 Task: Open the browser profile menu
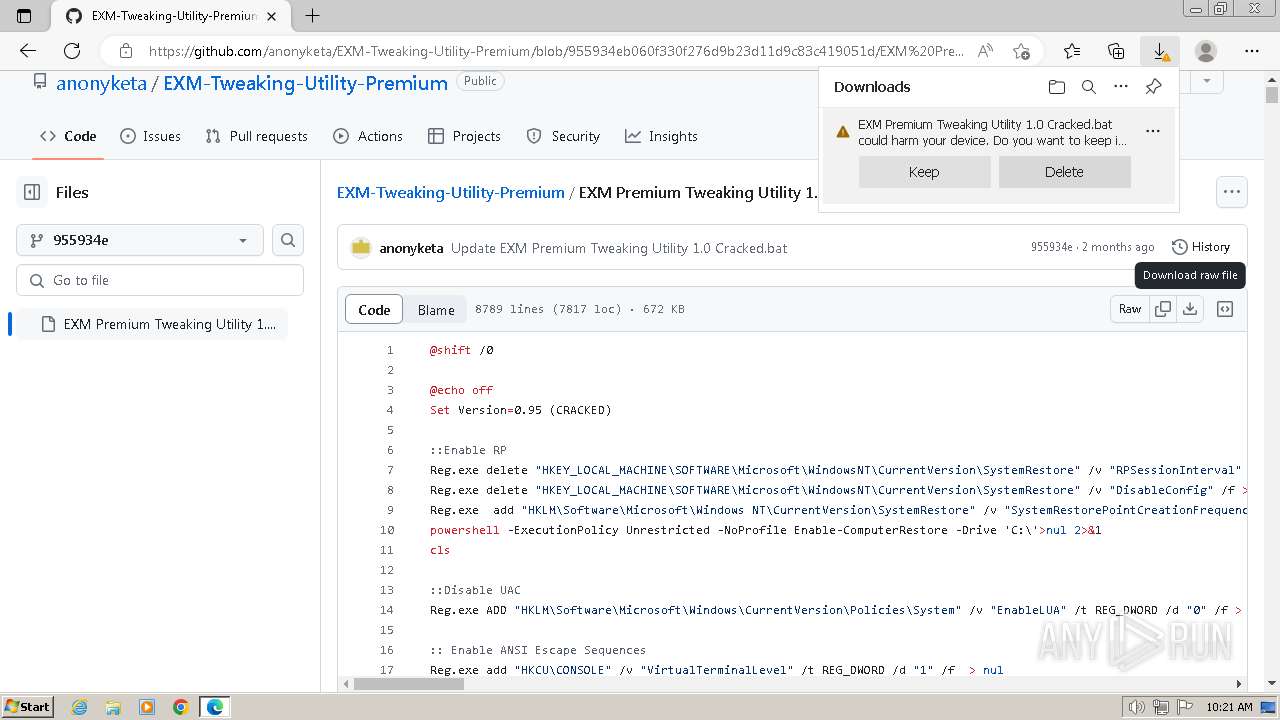[1206, 51]
